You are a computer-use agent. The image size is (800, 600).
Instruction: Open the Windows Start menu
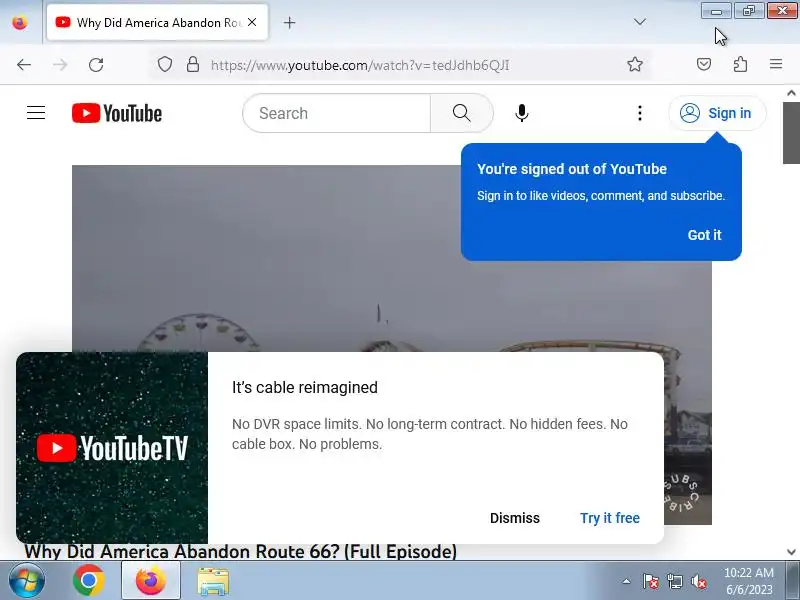pos(26,581)
